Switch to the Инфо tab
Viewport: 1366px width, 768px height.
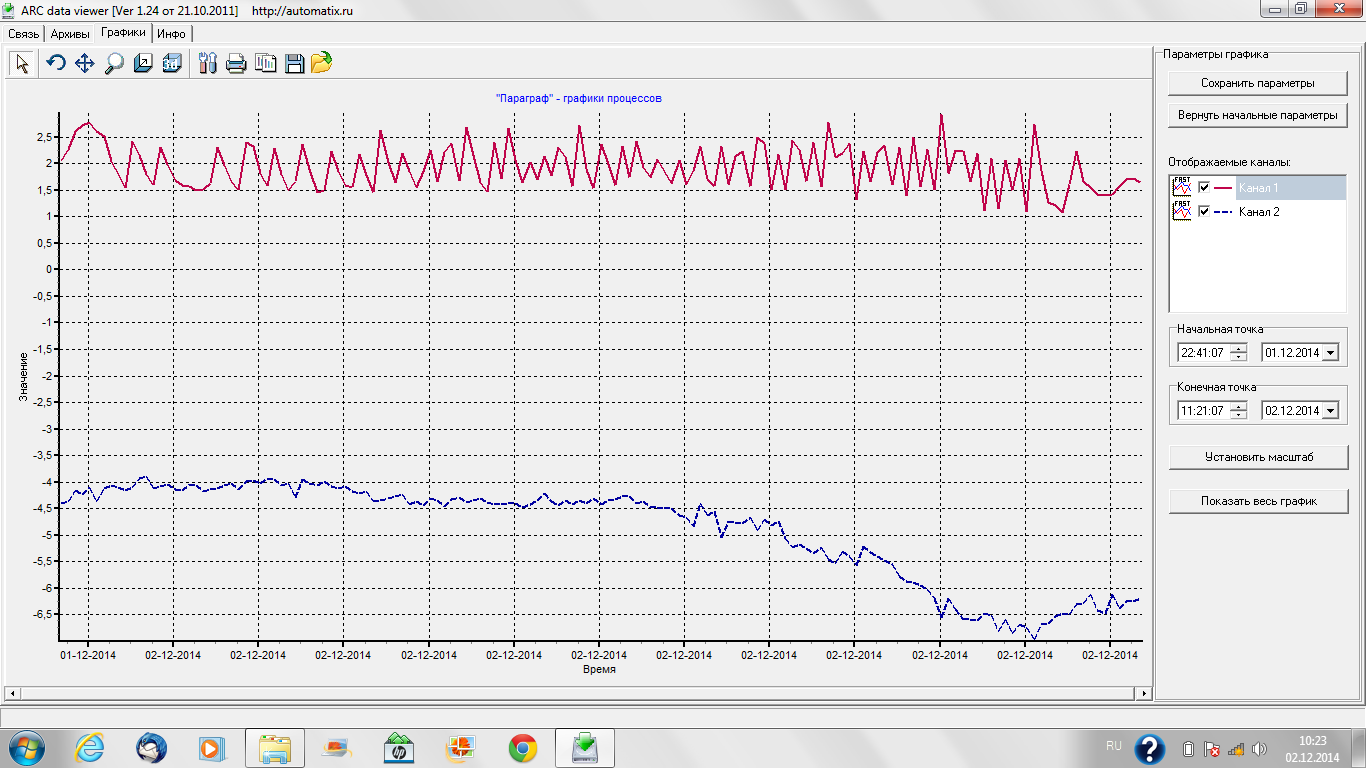[171, 33]
